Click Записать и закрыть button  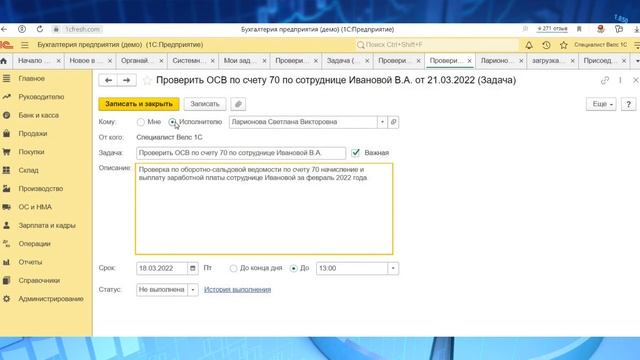pos(139,104)
